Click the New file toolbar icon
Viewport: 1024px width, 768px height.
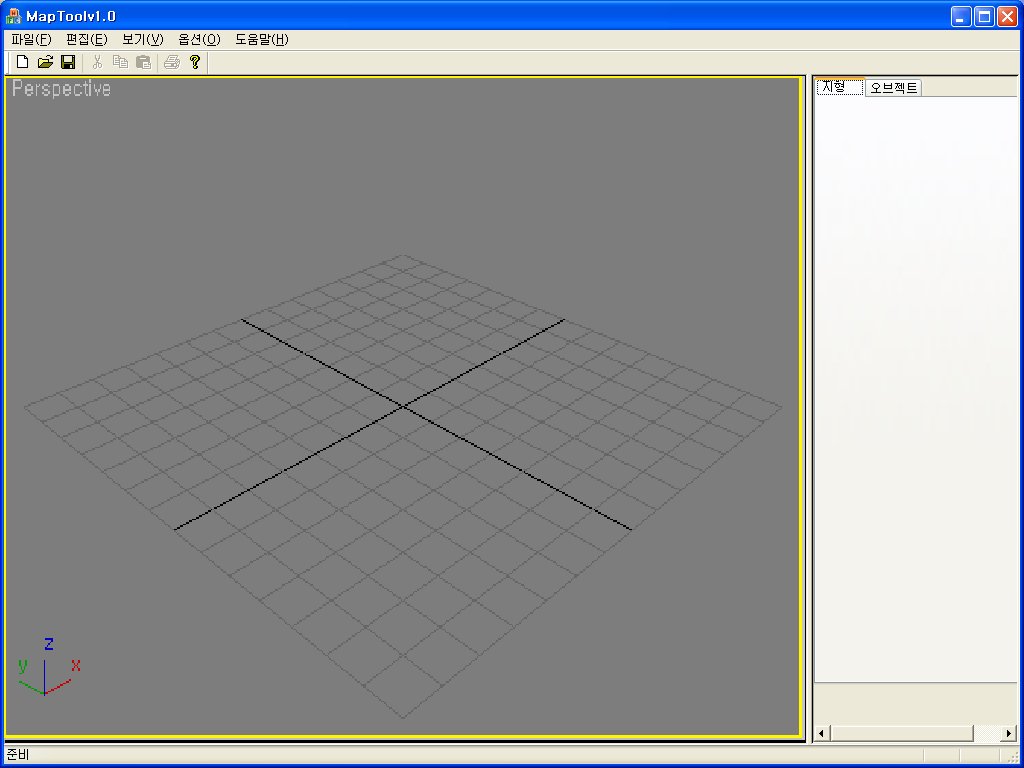(22, 62)
